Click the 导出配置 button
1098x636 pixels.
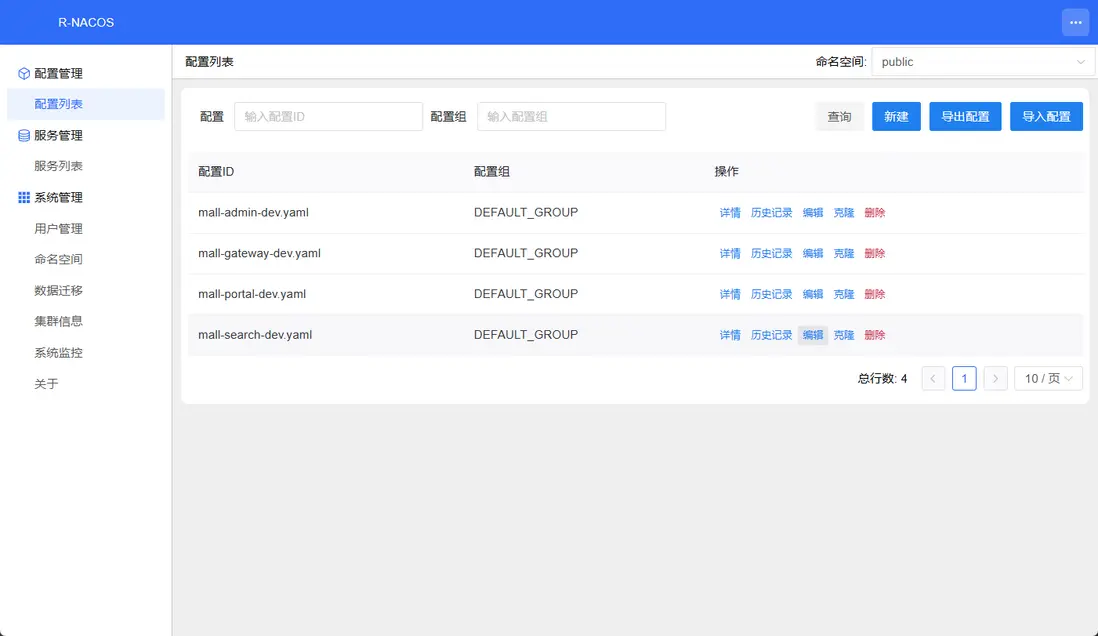[965, 117]
